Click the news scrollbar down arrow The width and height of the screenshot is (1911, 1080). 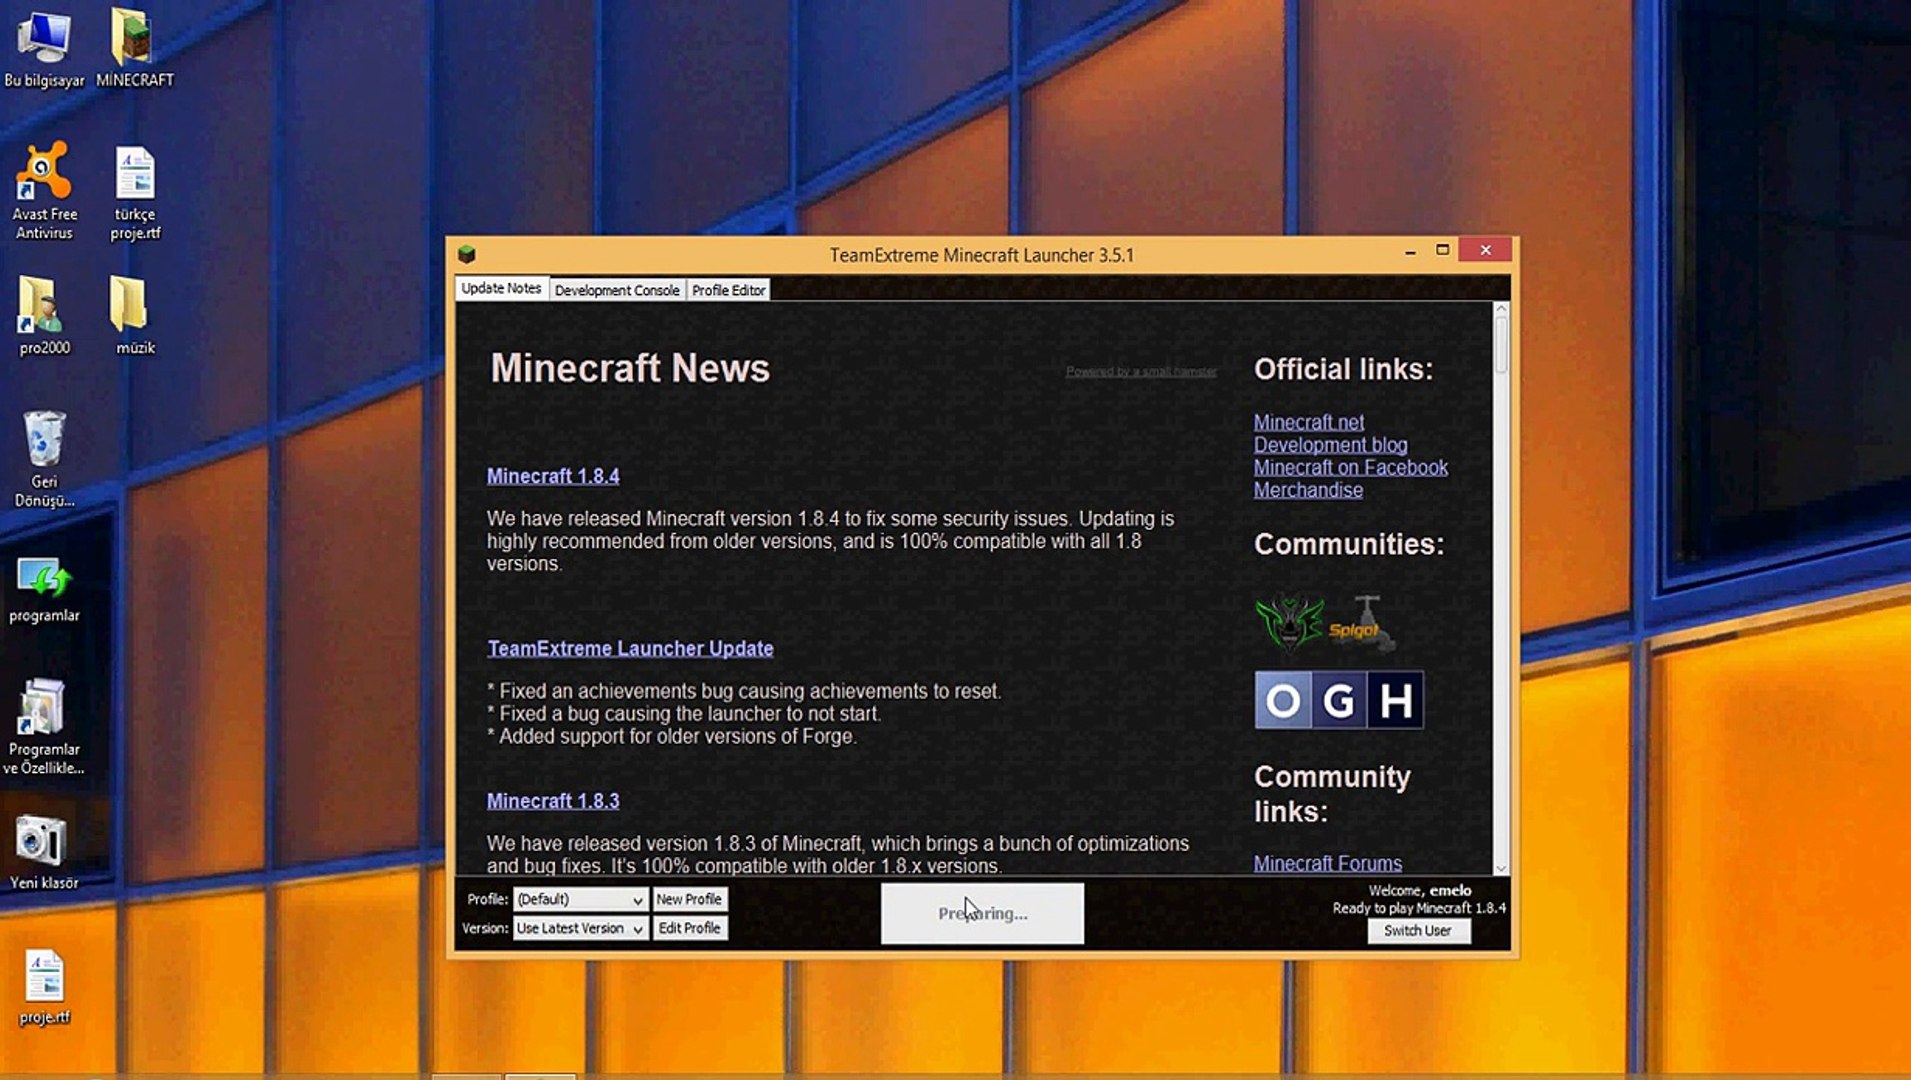click(x=1501, y=868)
